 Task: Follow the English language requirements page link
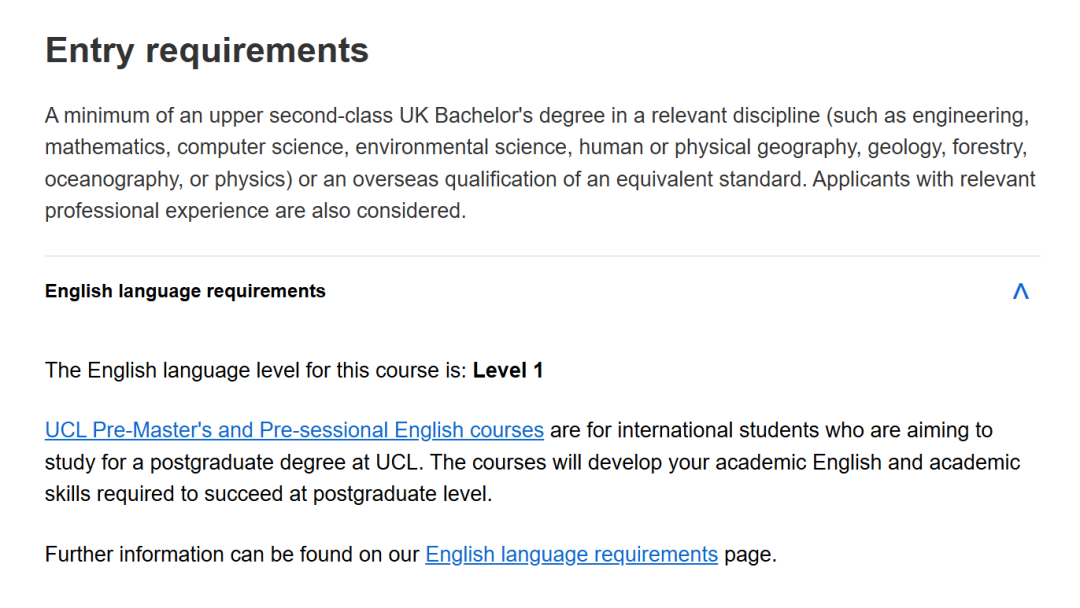point(571,554)
